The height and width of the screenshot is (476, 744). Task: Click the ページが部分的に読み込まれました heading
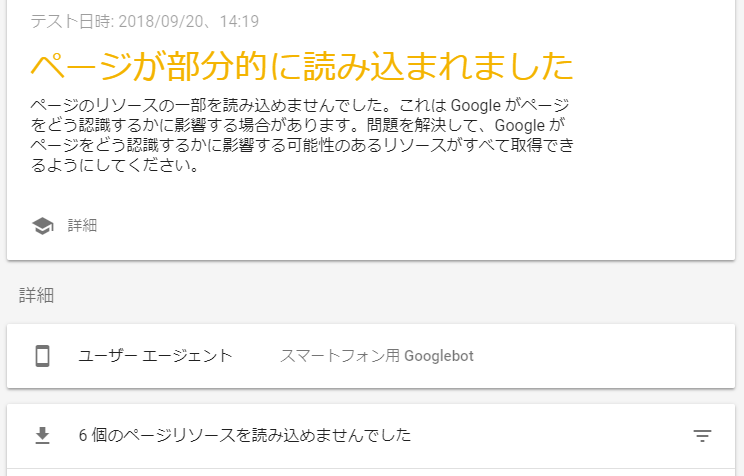click(x=301, y=66)
